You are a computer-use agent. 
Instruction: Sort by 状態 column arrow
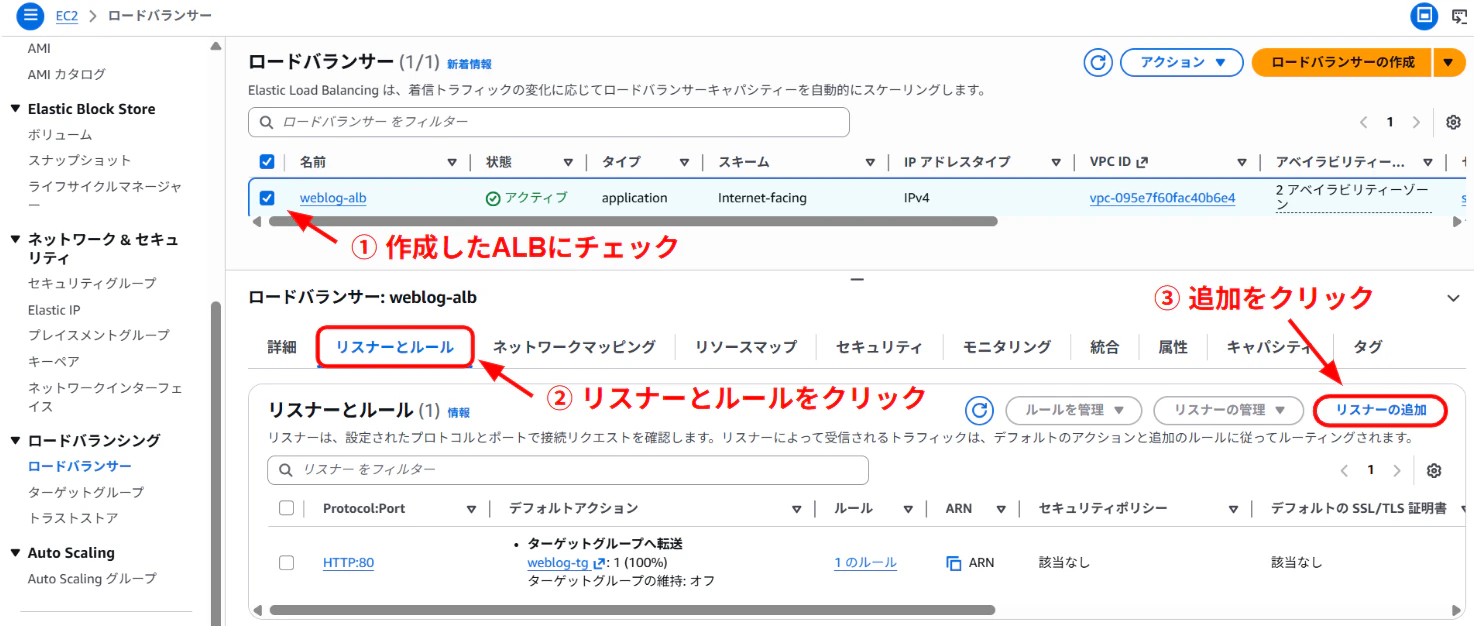click(x=567, y=163)
